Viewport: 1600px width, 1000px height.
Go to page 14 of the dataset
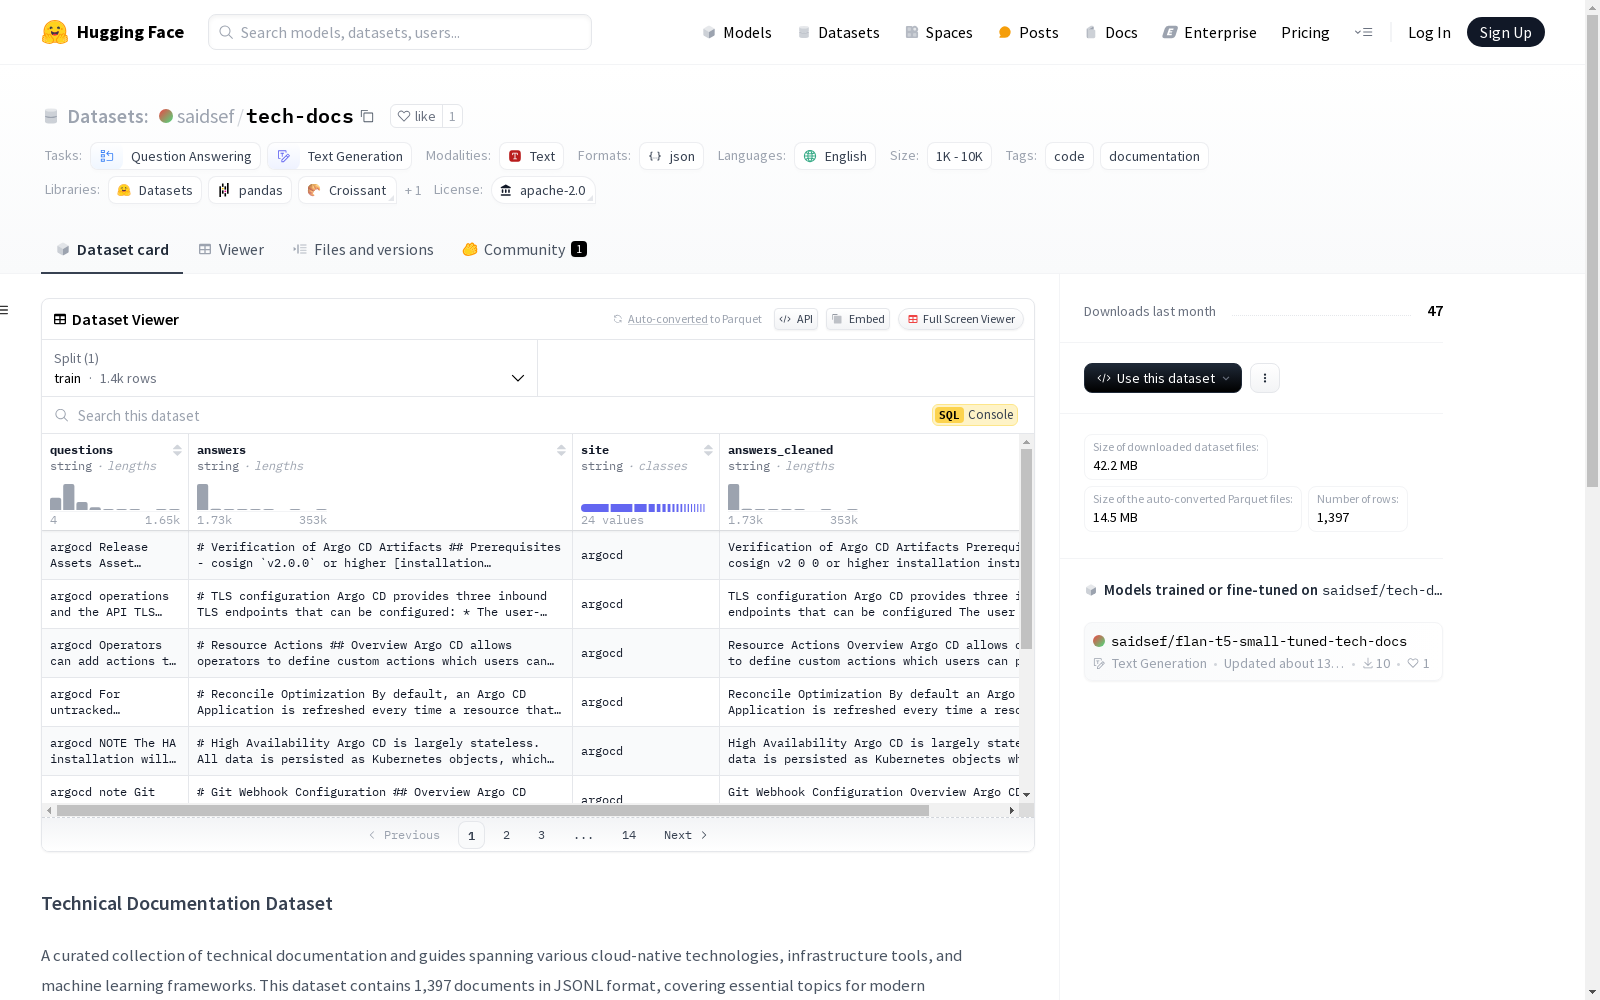[629, 835]
